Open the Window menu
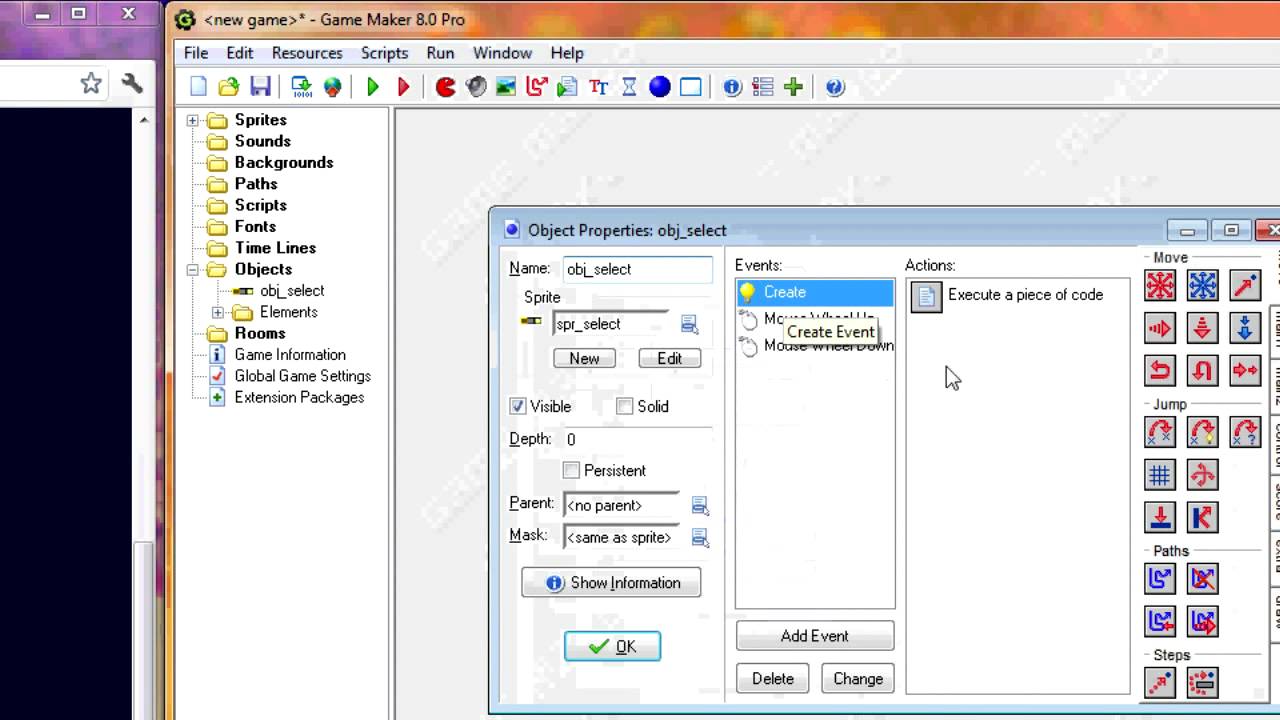This screenshot has height=720, width=1280. tap(502, 53)
